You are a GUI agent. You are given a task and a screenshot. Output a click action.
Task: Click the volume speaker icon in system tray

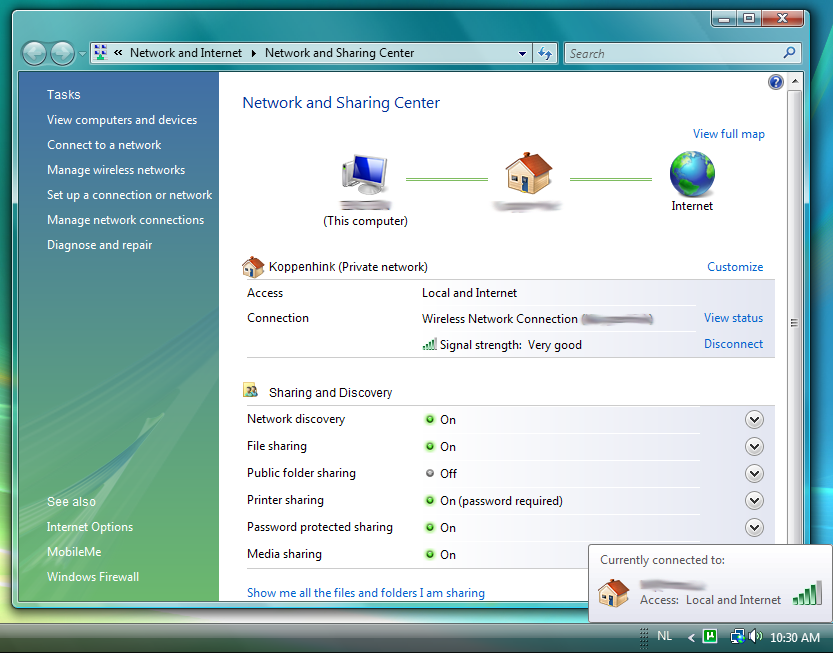pyautogui.click(x=755, y=636)
